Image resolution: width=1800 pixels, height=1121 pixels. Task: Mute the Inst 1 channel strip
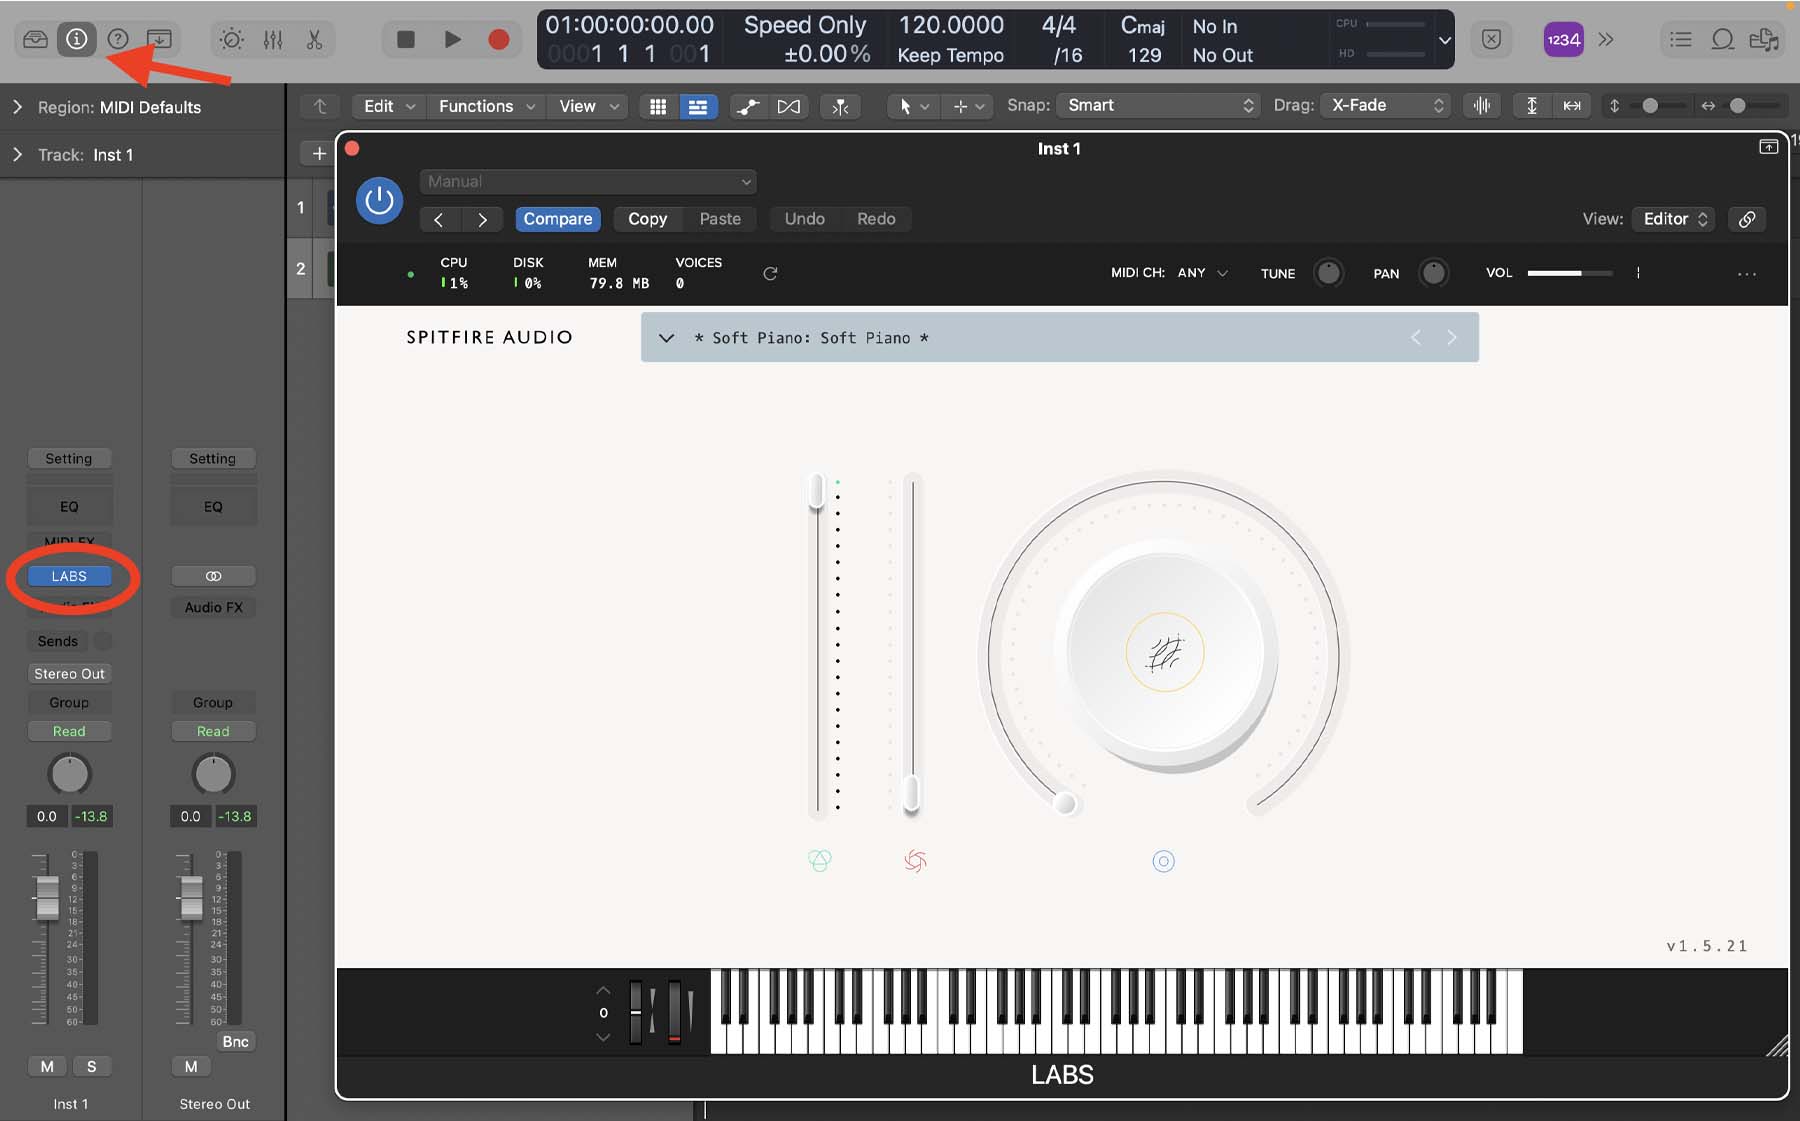point(47,1066)
